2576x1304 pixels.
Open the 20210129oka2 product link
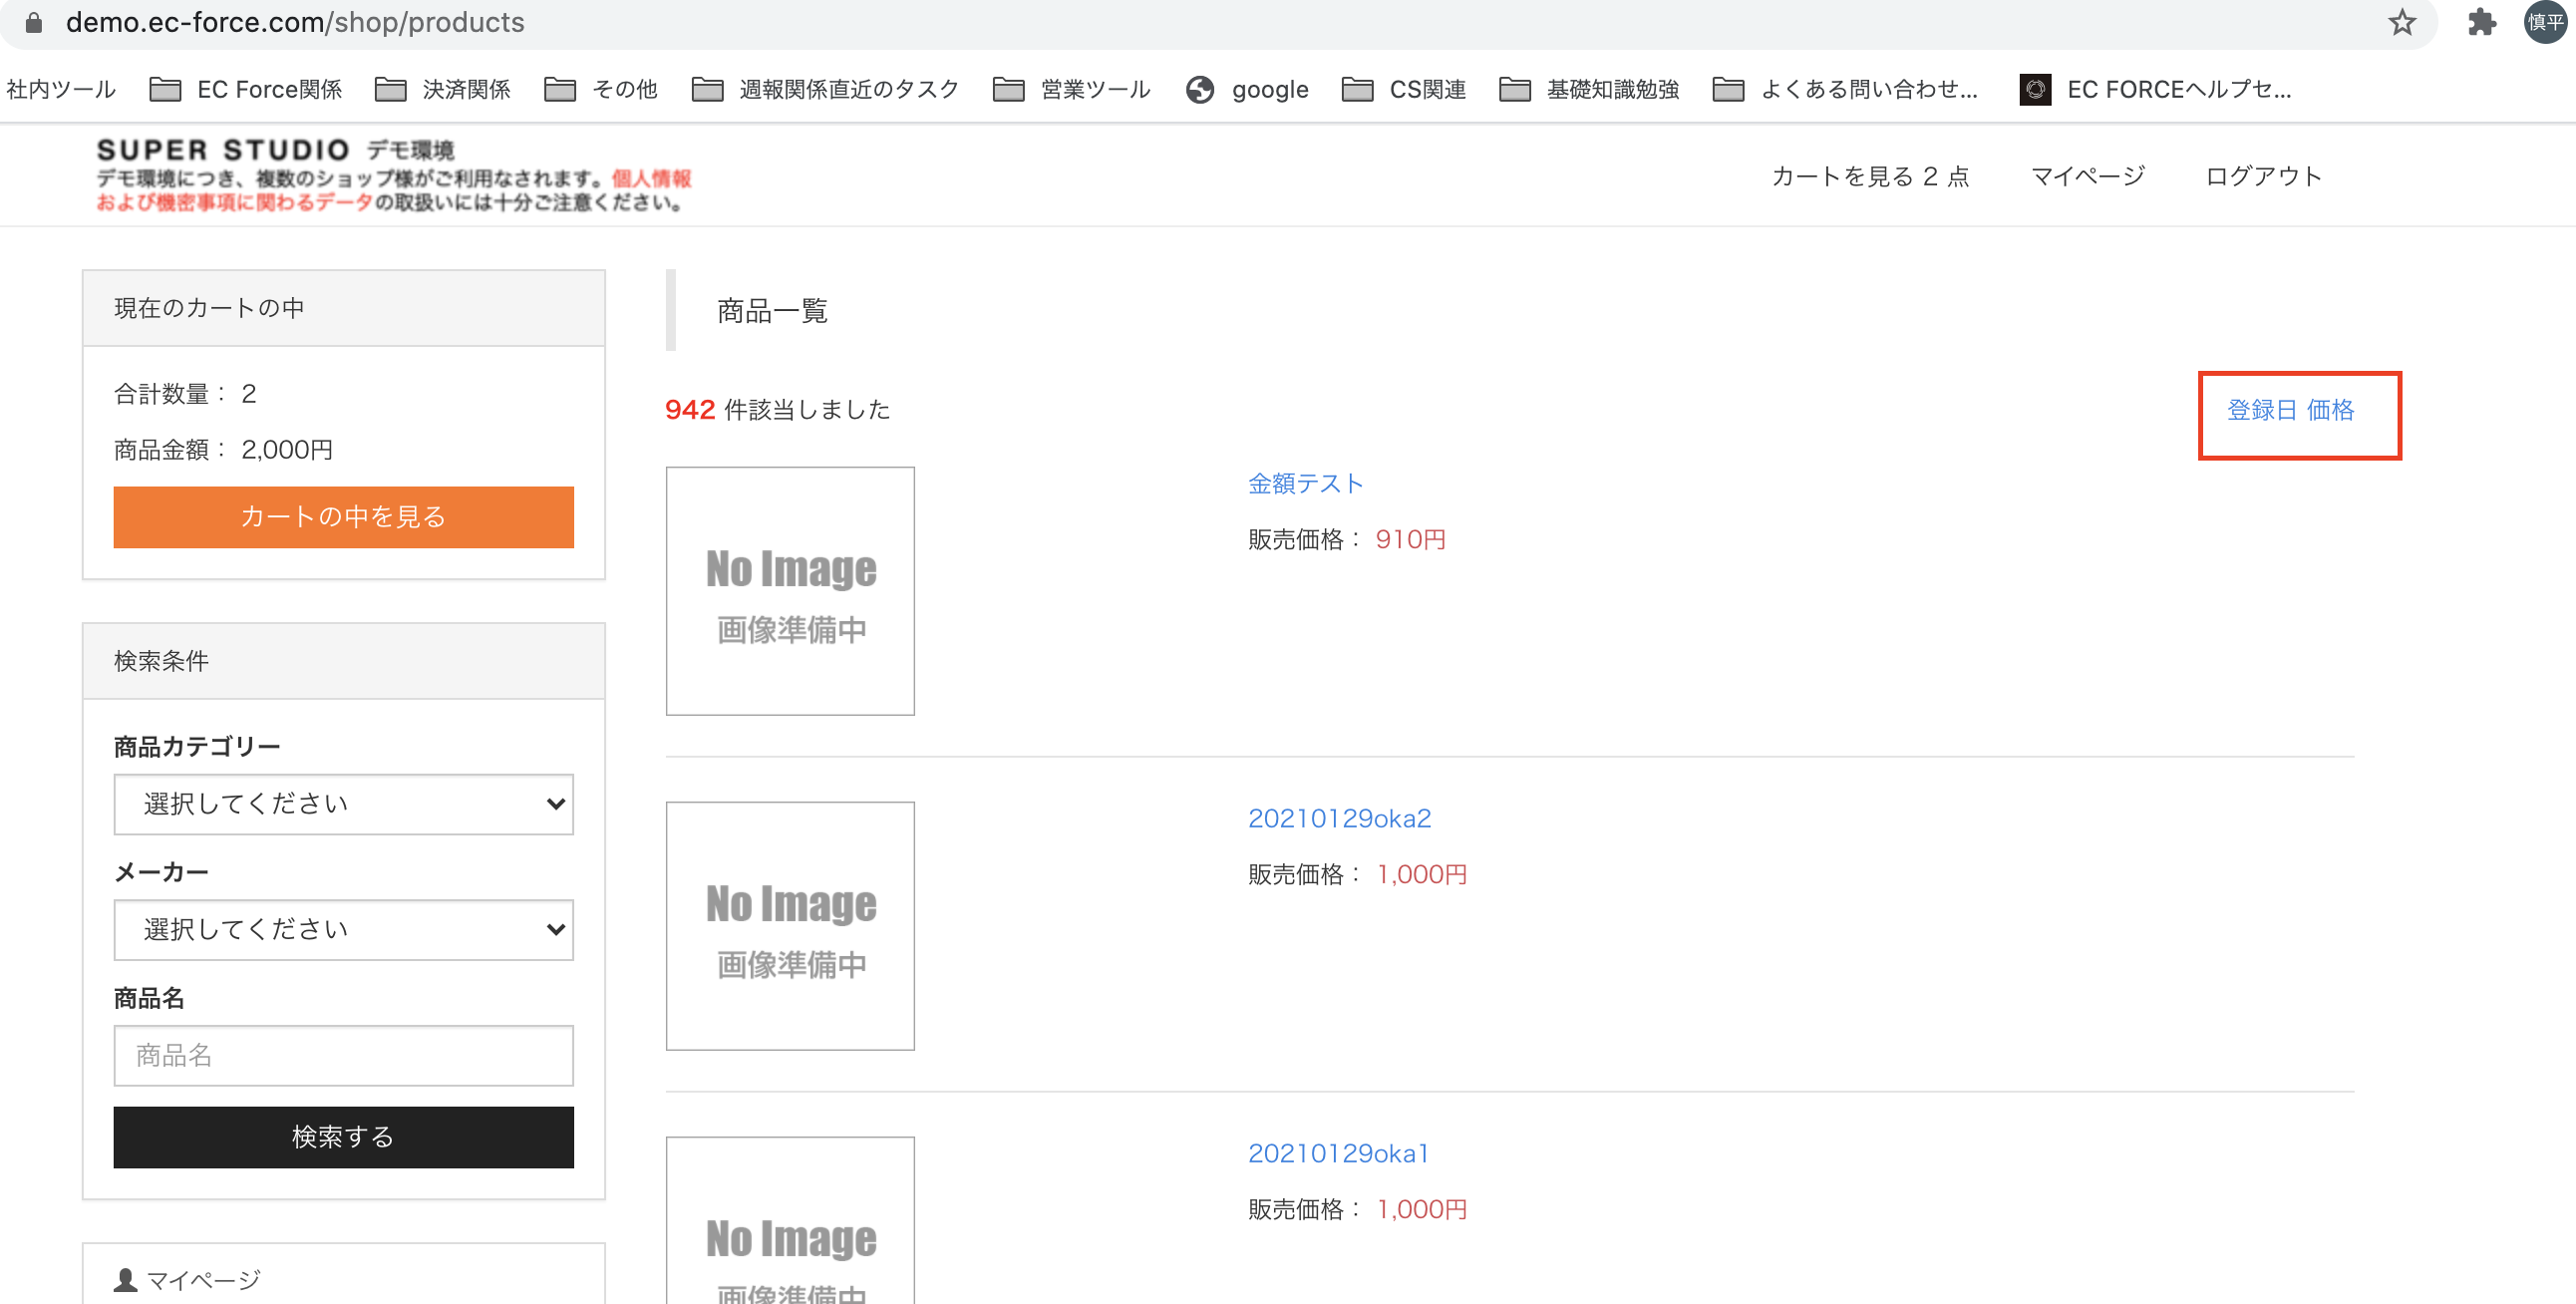pyautogui.click(x=1339, y=819)
